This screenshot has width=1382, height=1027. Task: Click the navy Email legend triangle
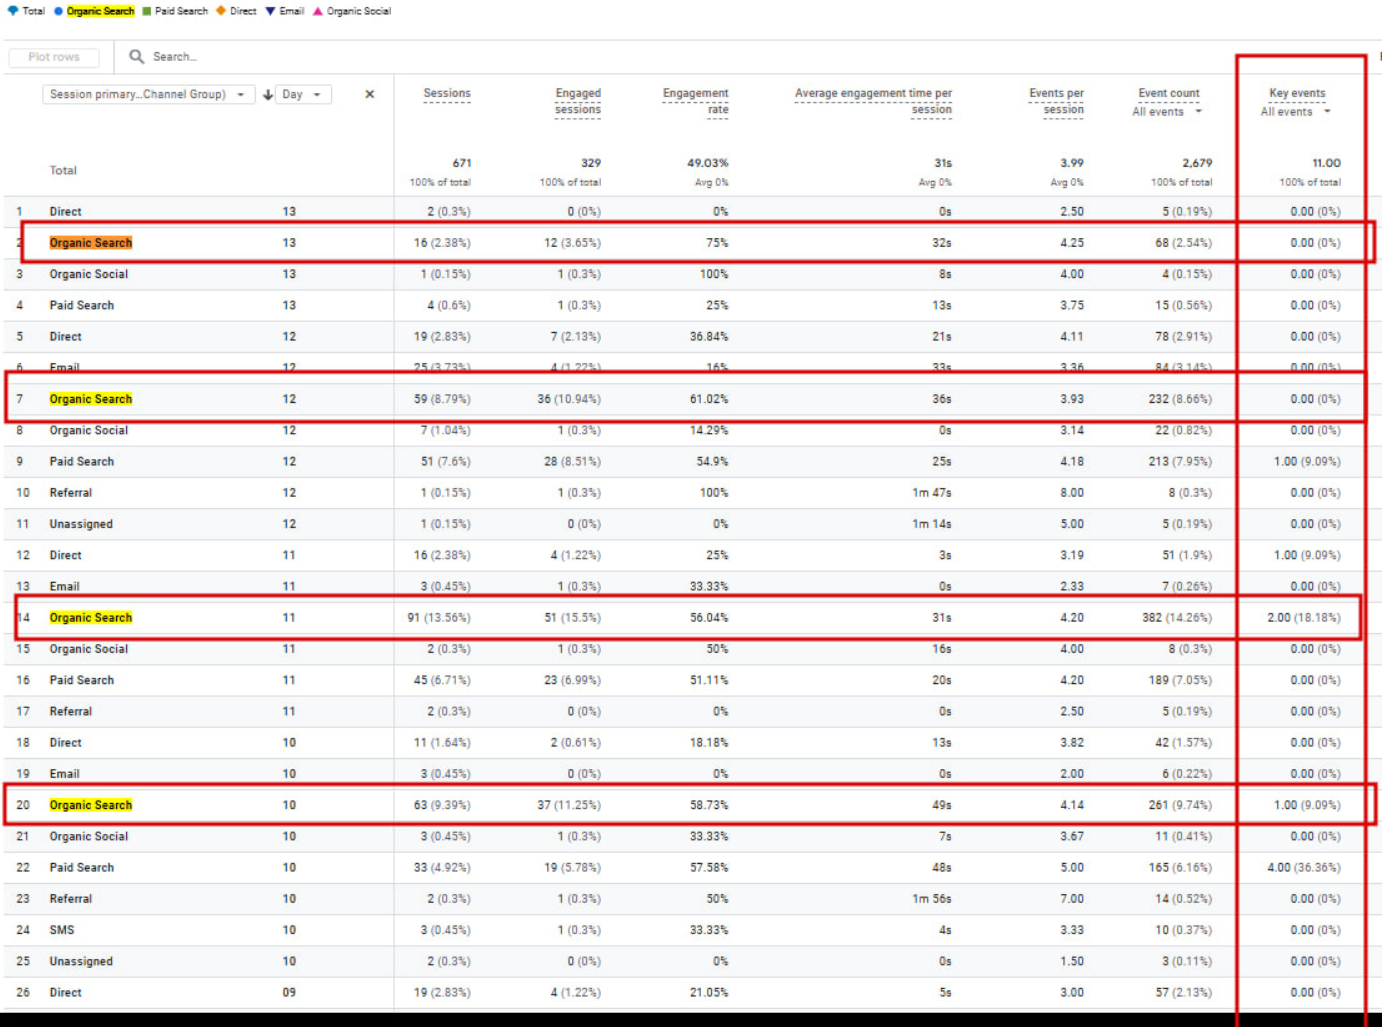270,11
